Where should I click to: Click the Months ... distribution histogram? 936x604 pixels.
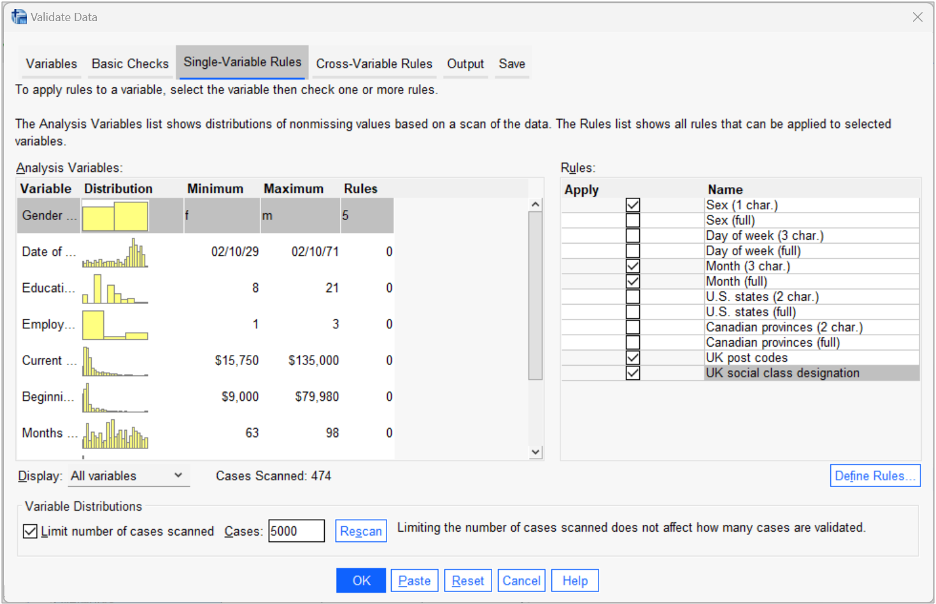coord(115,434)
